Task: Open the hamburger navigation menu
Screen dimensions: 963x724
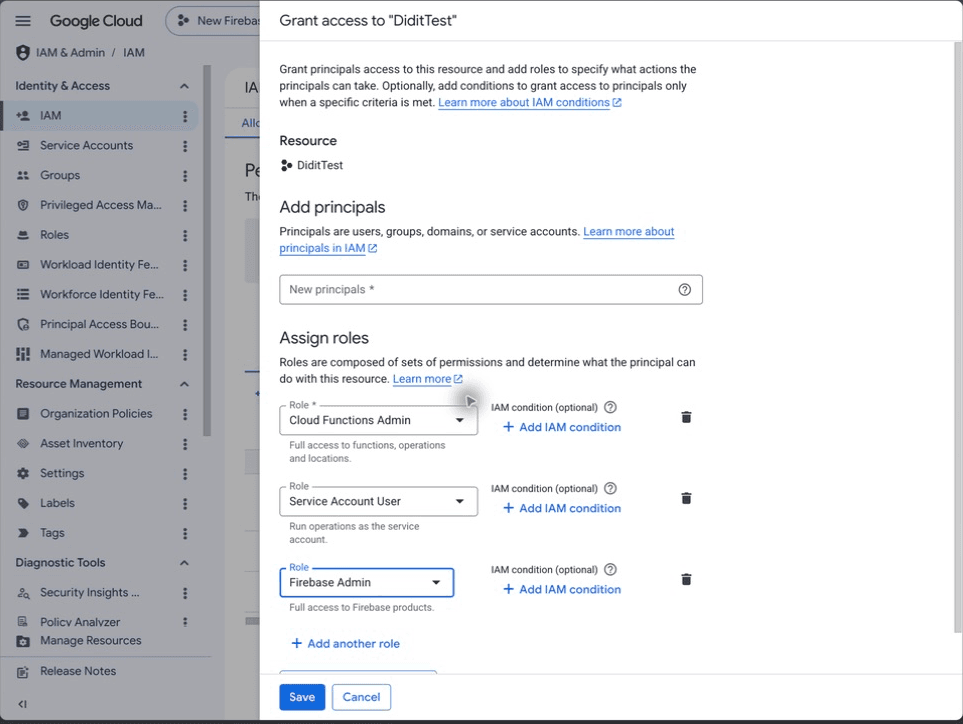Action: (23, 21)
